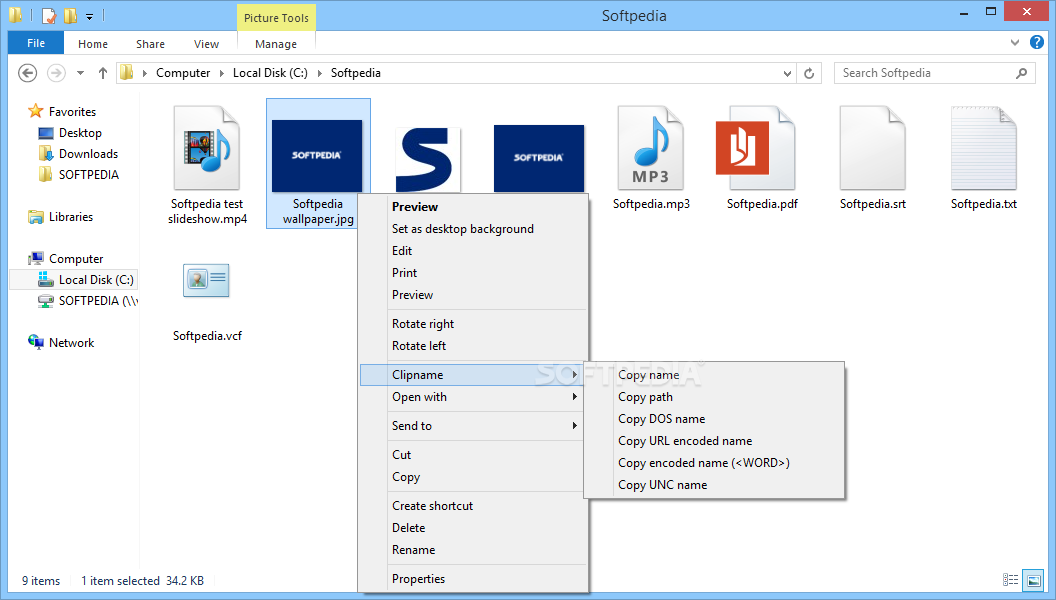
Task: Select Copy encoded name (<WORD>)
Action: pos(704,463)
